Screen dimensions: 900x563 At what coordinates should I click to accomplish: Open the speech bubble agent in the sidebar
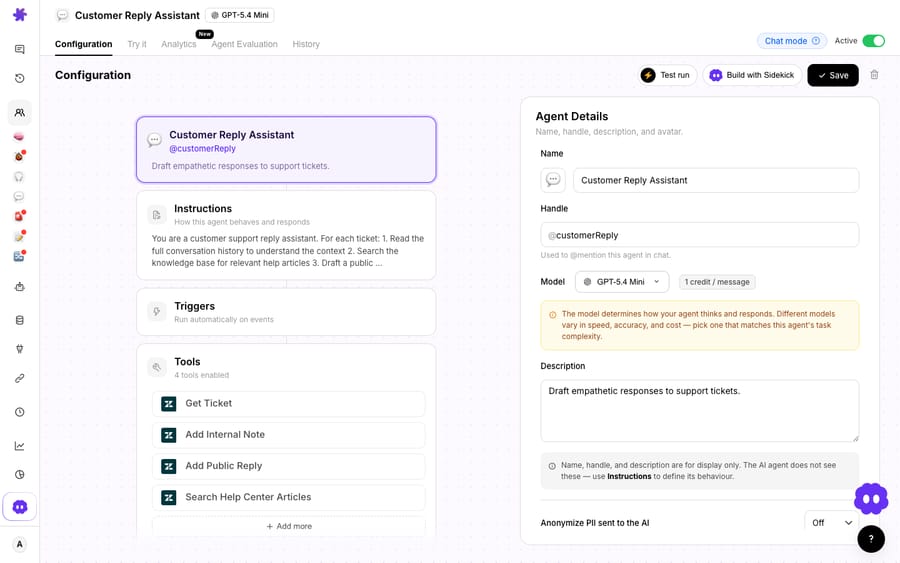pyautogui.click(x=19, y=197)
